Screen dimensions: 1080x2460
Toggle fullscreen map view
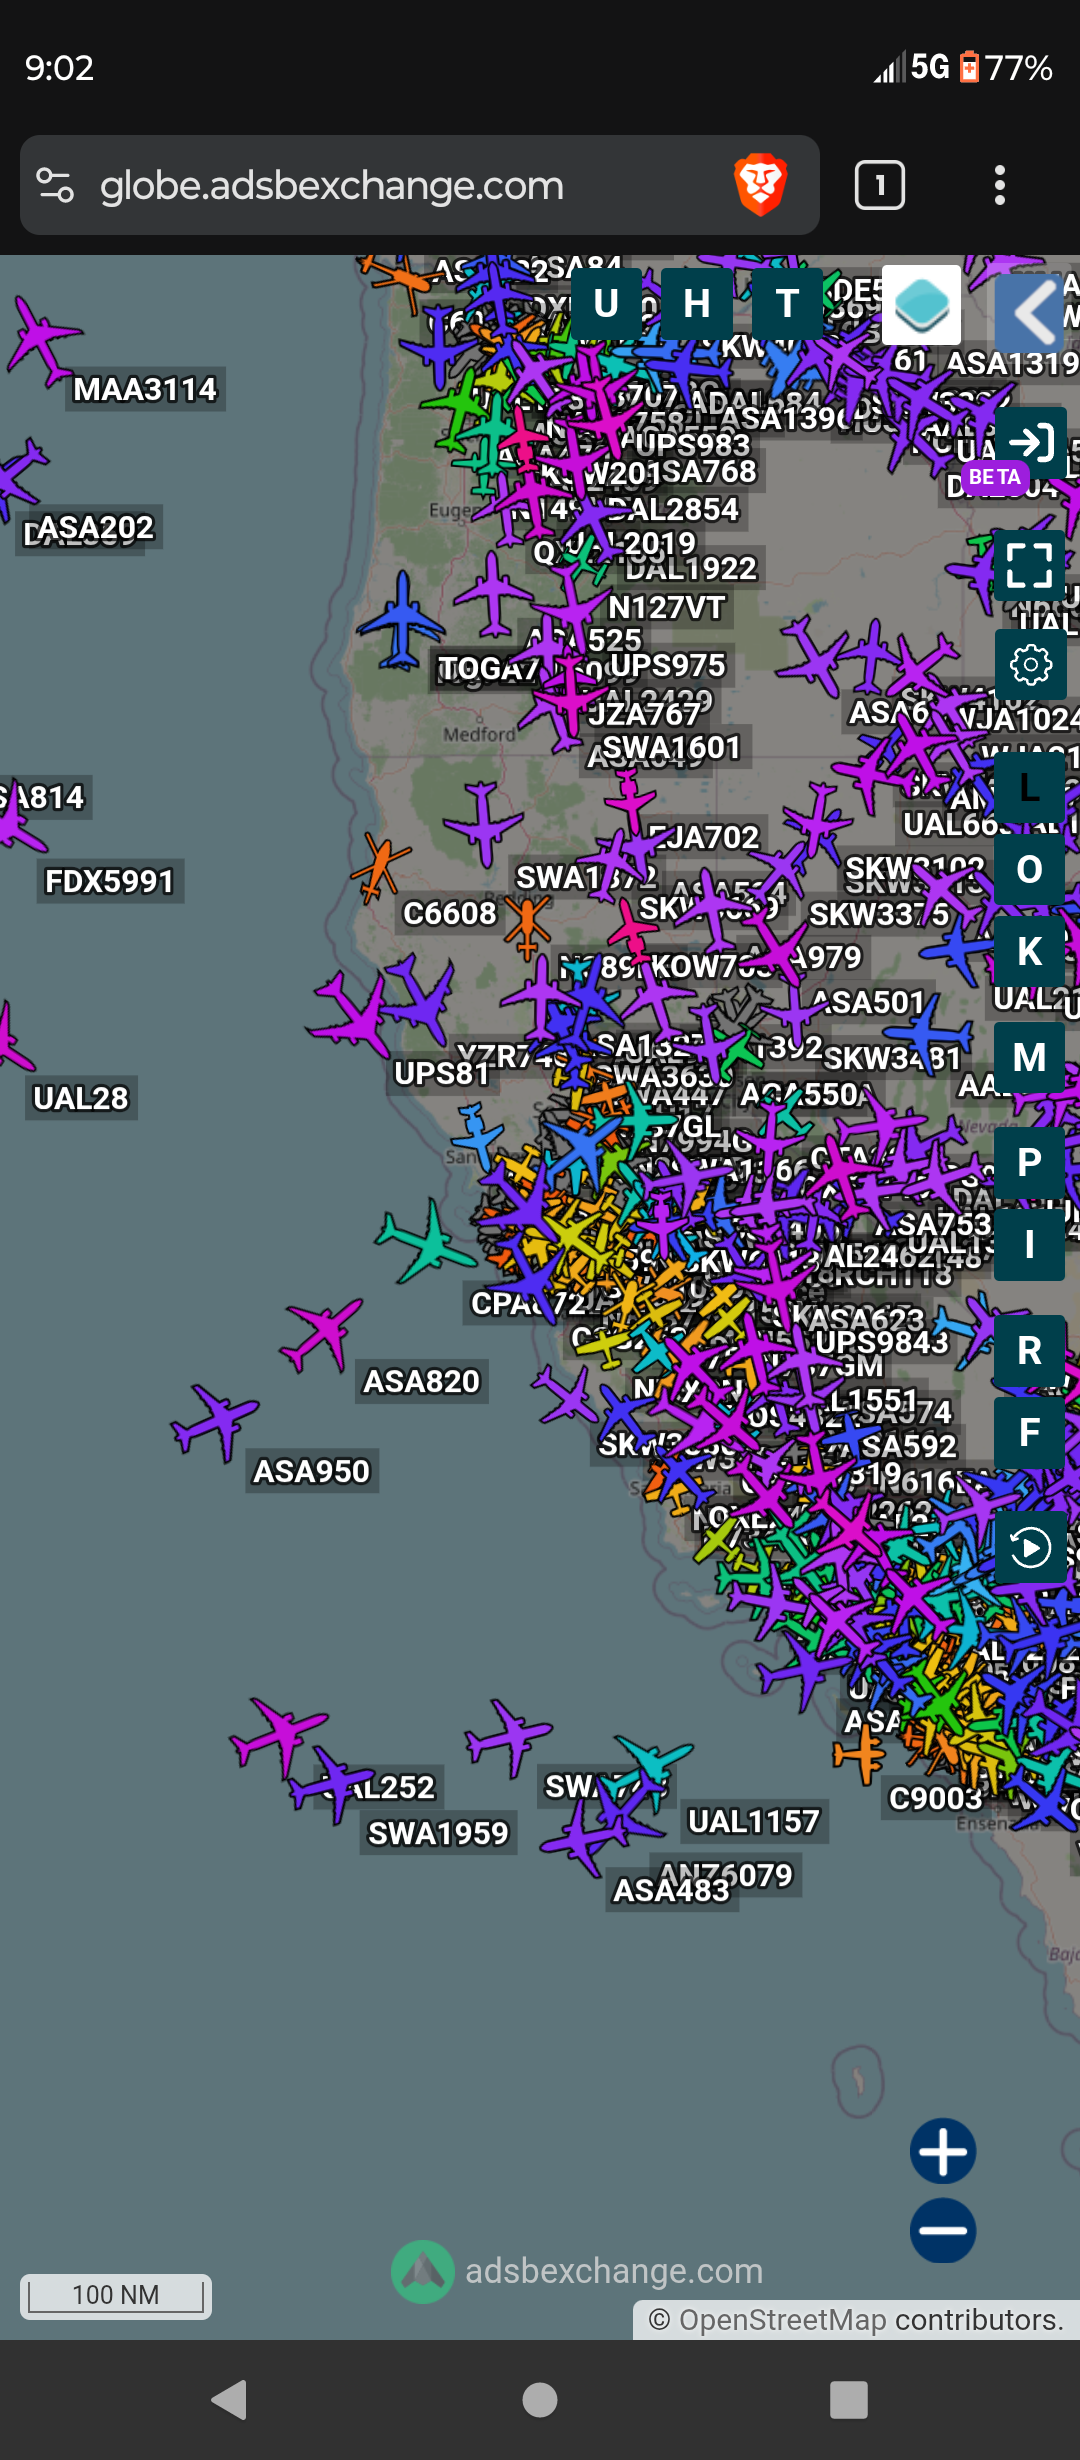tap(1030, 565)
